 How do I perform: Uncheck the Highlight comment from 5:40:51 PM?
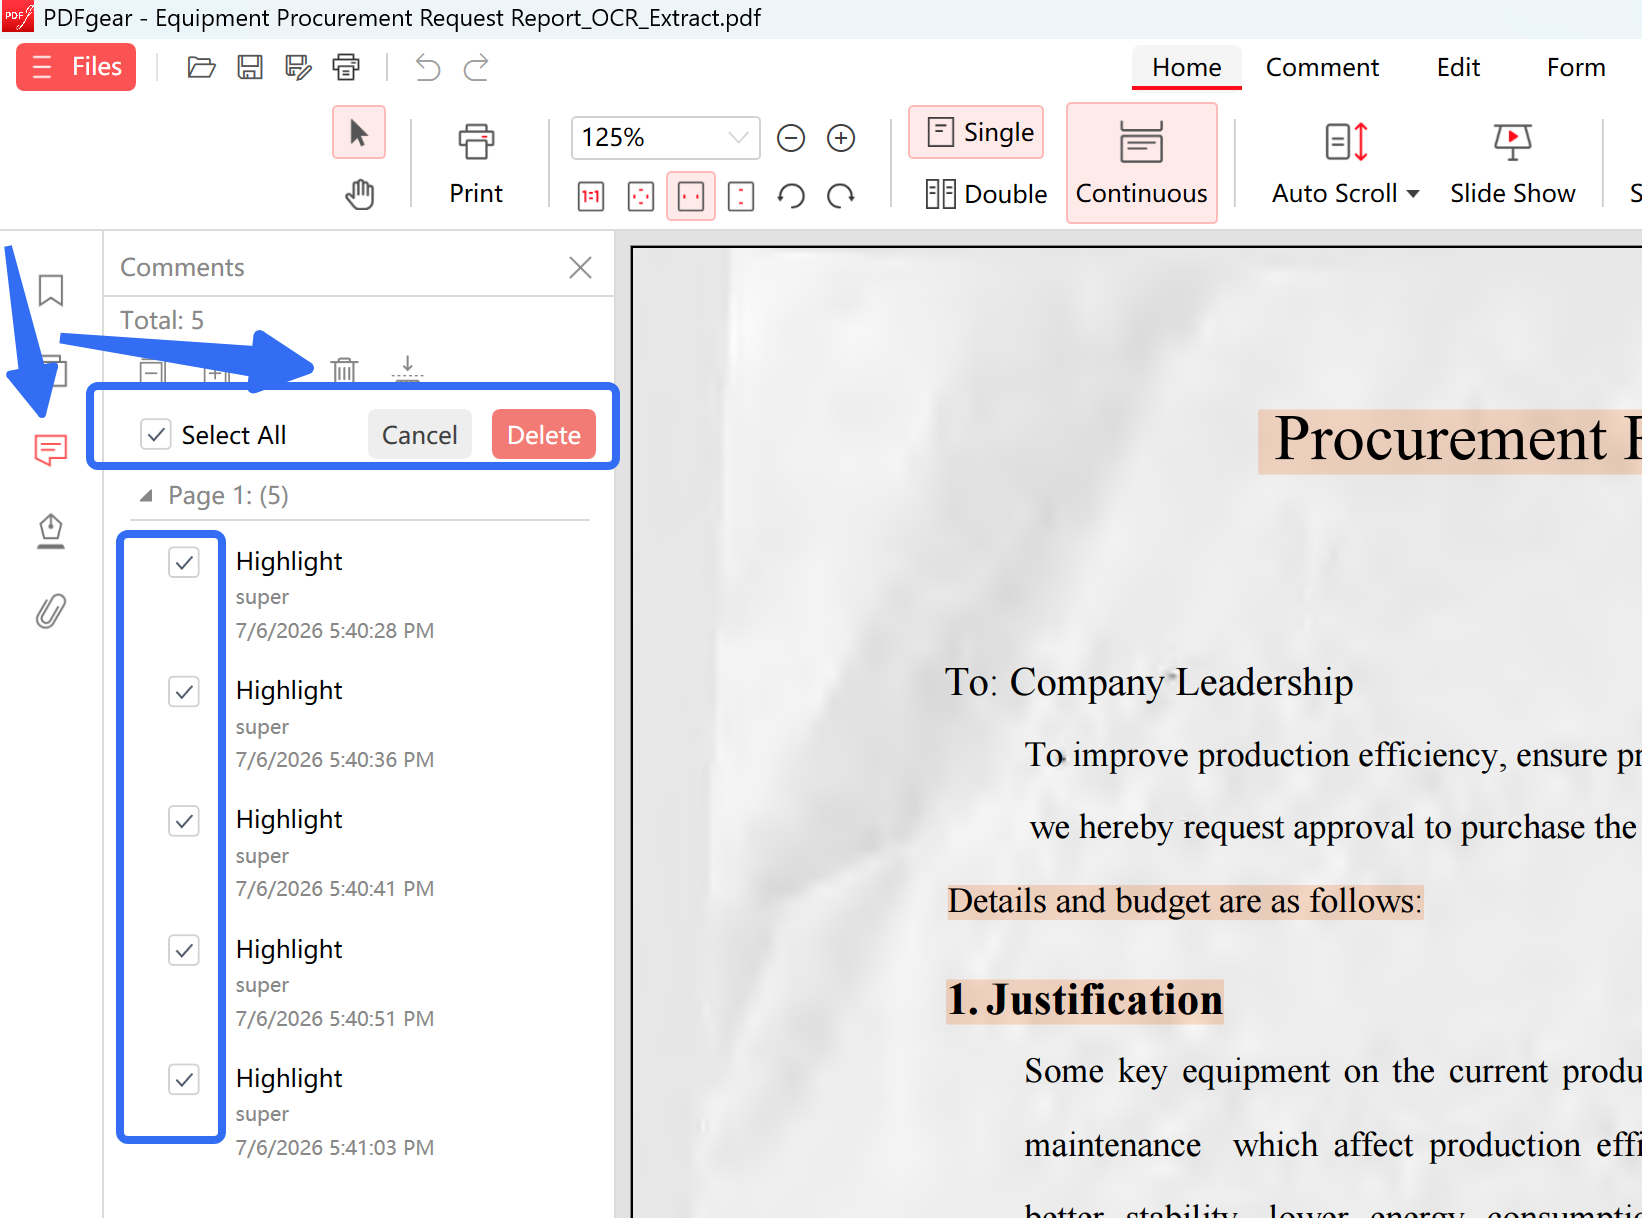coord(184,950)
